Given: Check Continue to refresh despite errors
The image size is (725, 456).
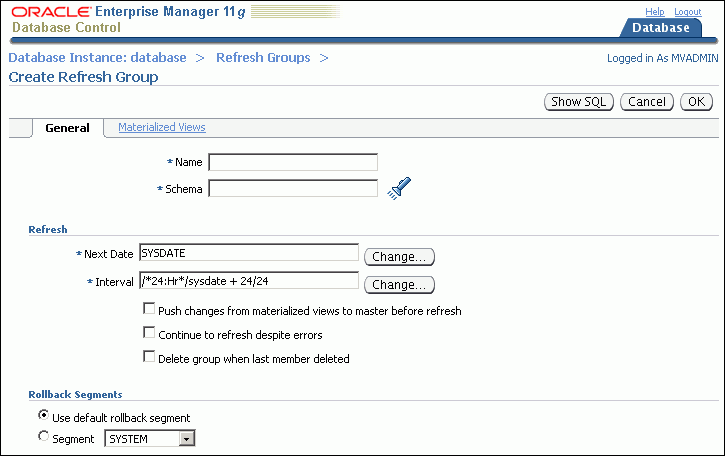Looking at the screenshot, I should coord(149,333).
